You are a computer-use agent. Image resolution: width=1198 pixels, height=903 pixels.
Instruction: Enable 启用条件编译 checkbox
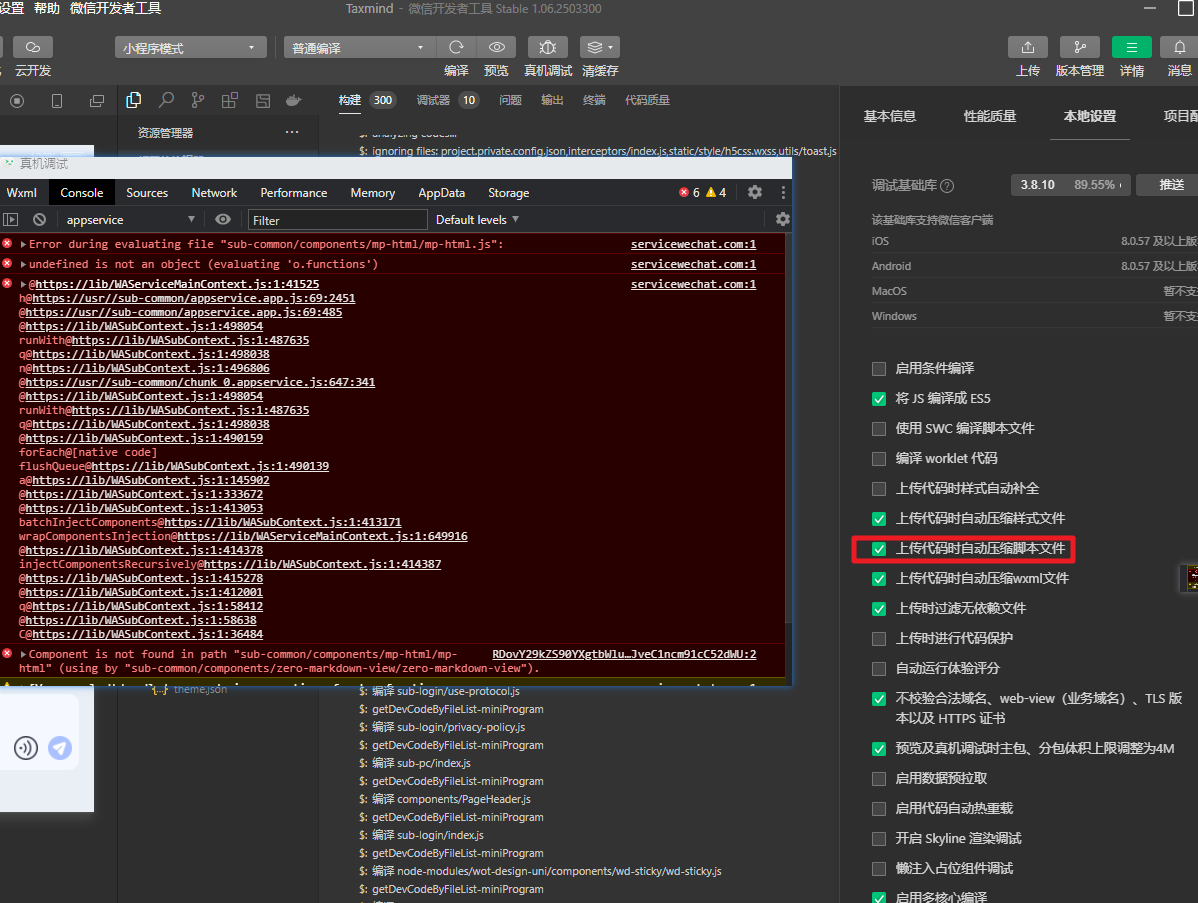click(x=879, y=368)
